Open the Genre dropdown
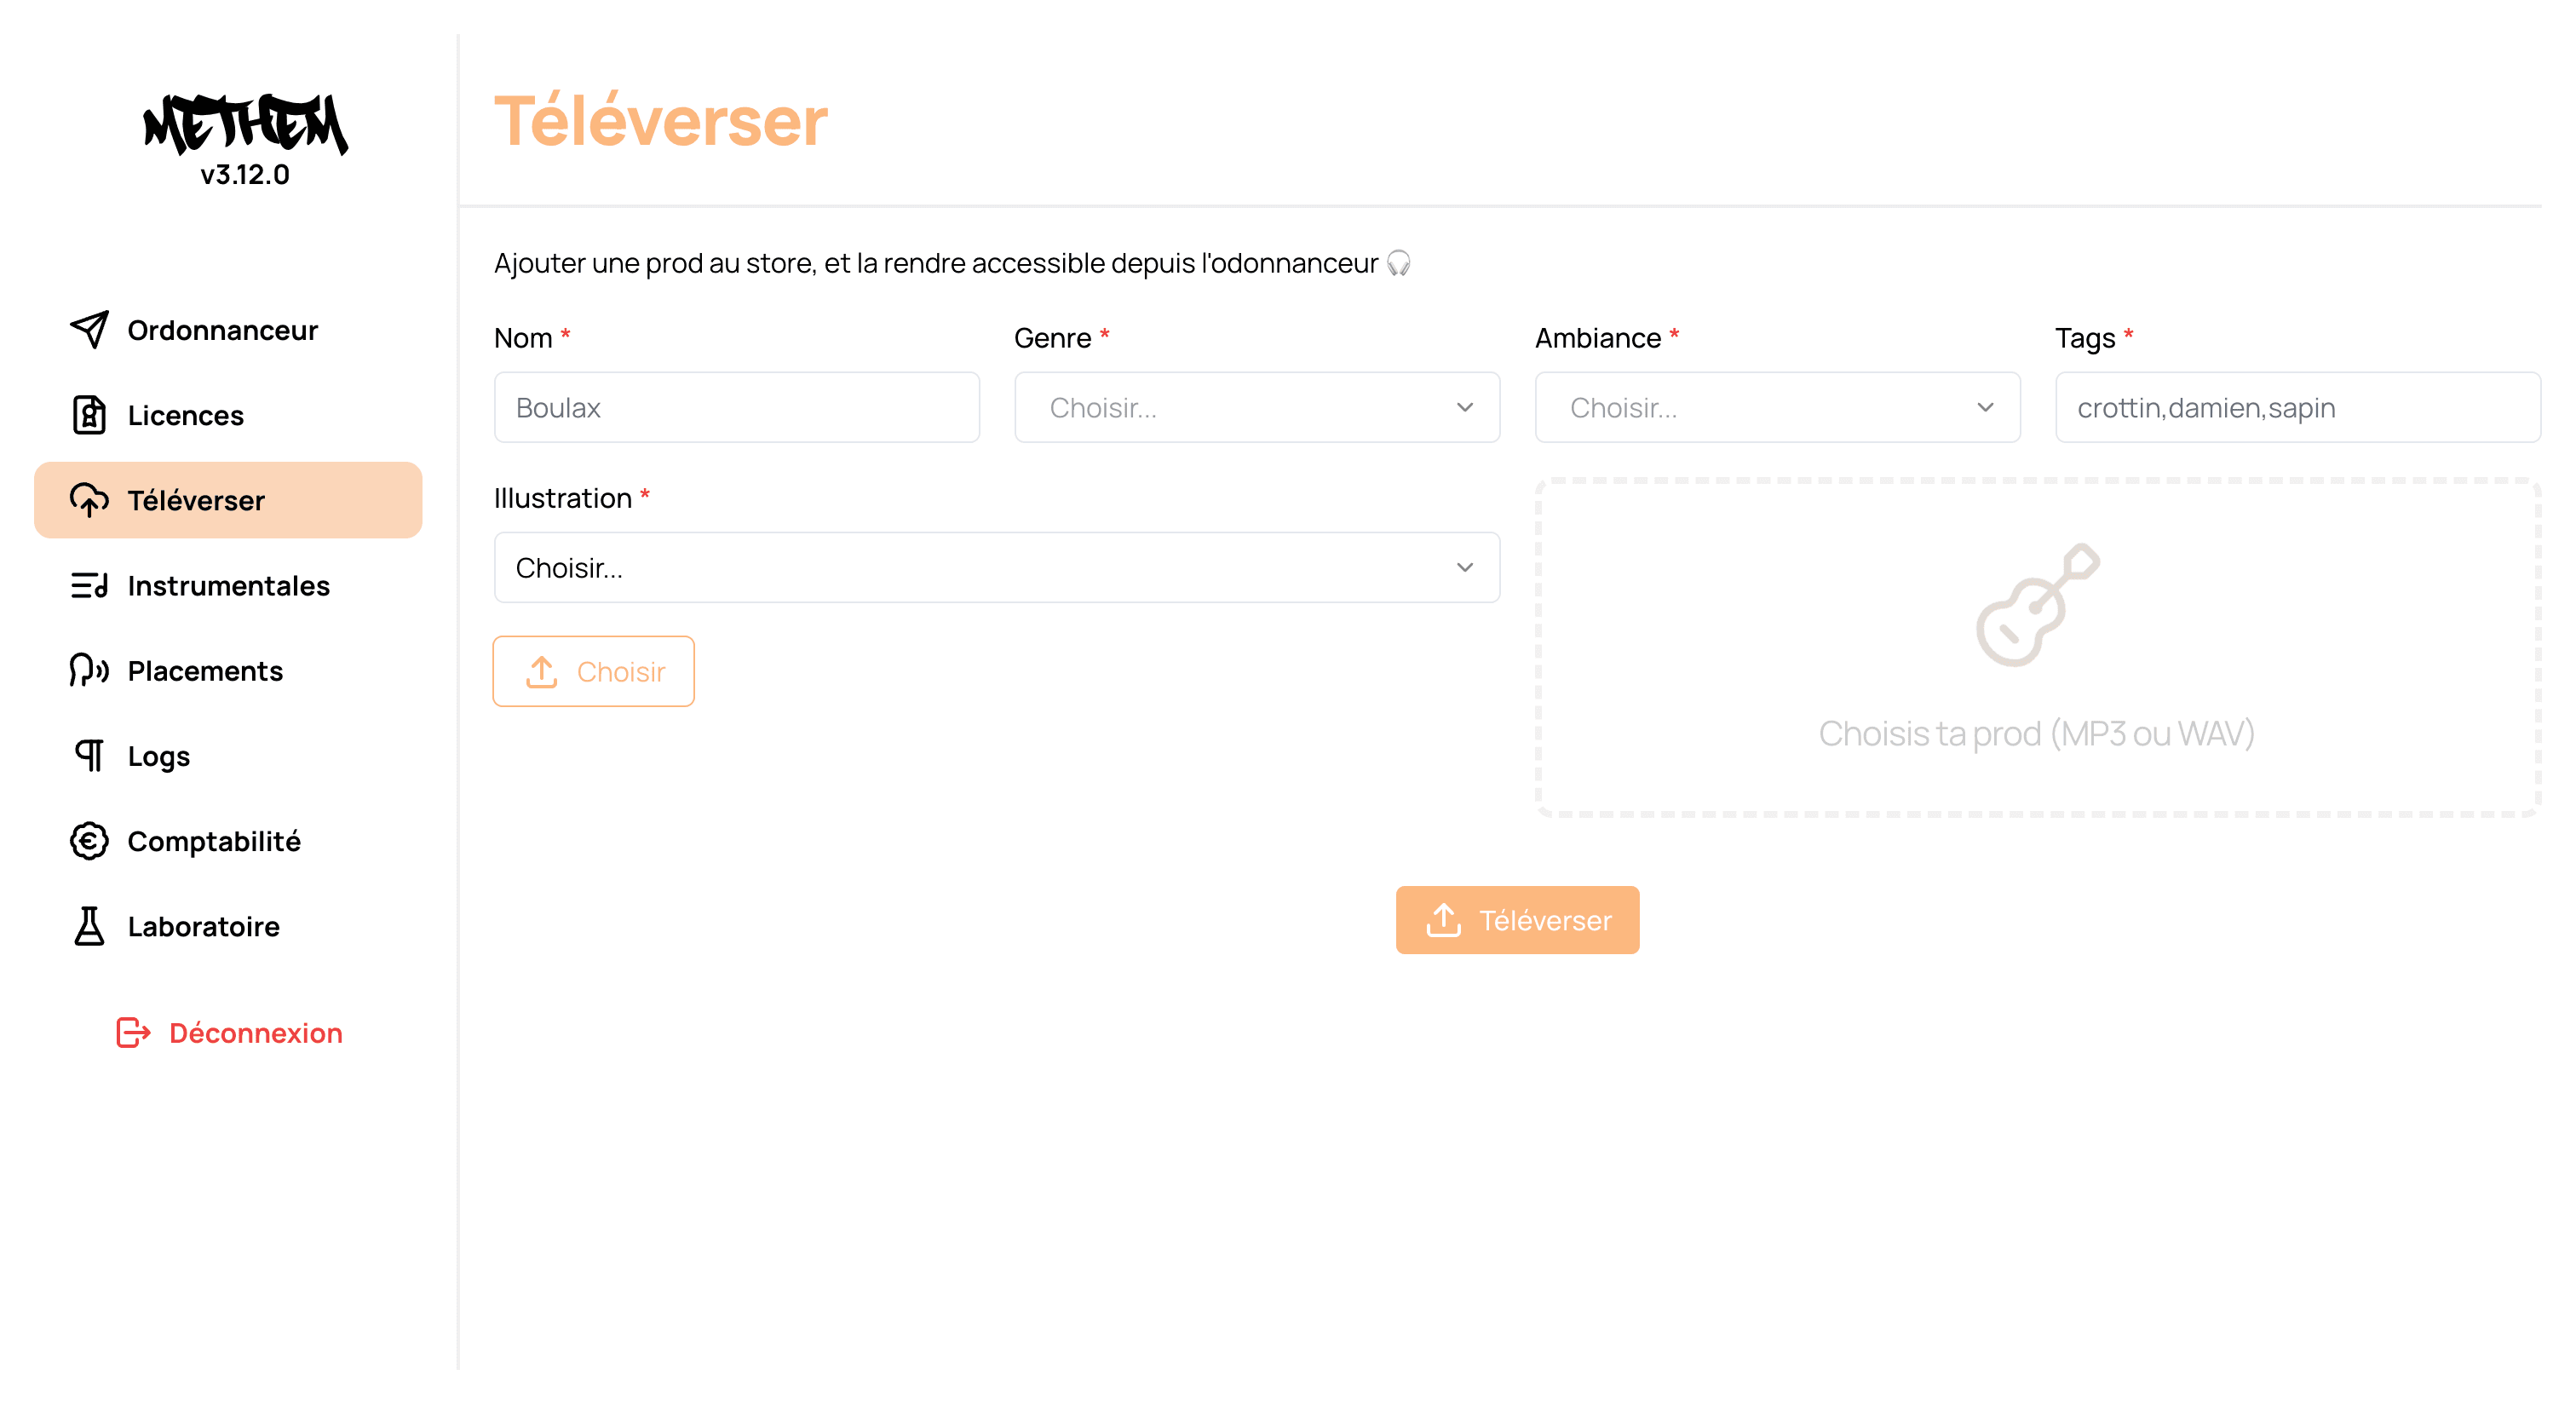The width and height of the screenshot is (2576, 1404). [x=1256, y=407]
